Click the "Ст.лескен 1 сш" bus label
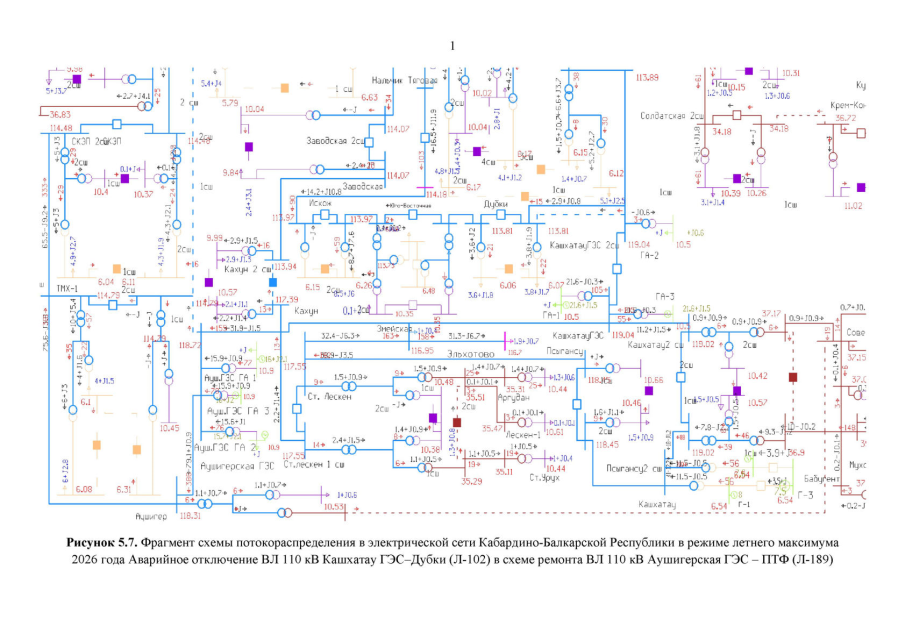Screen dimensions: 905x640 313,465
